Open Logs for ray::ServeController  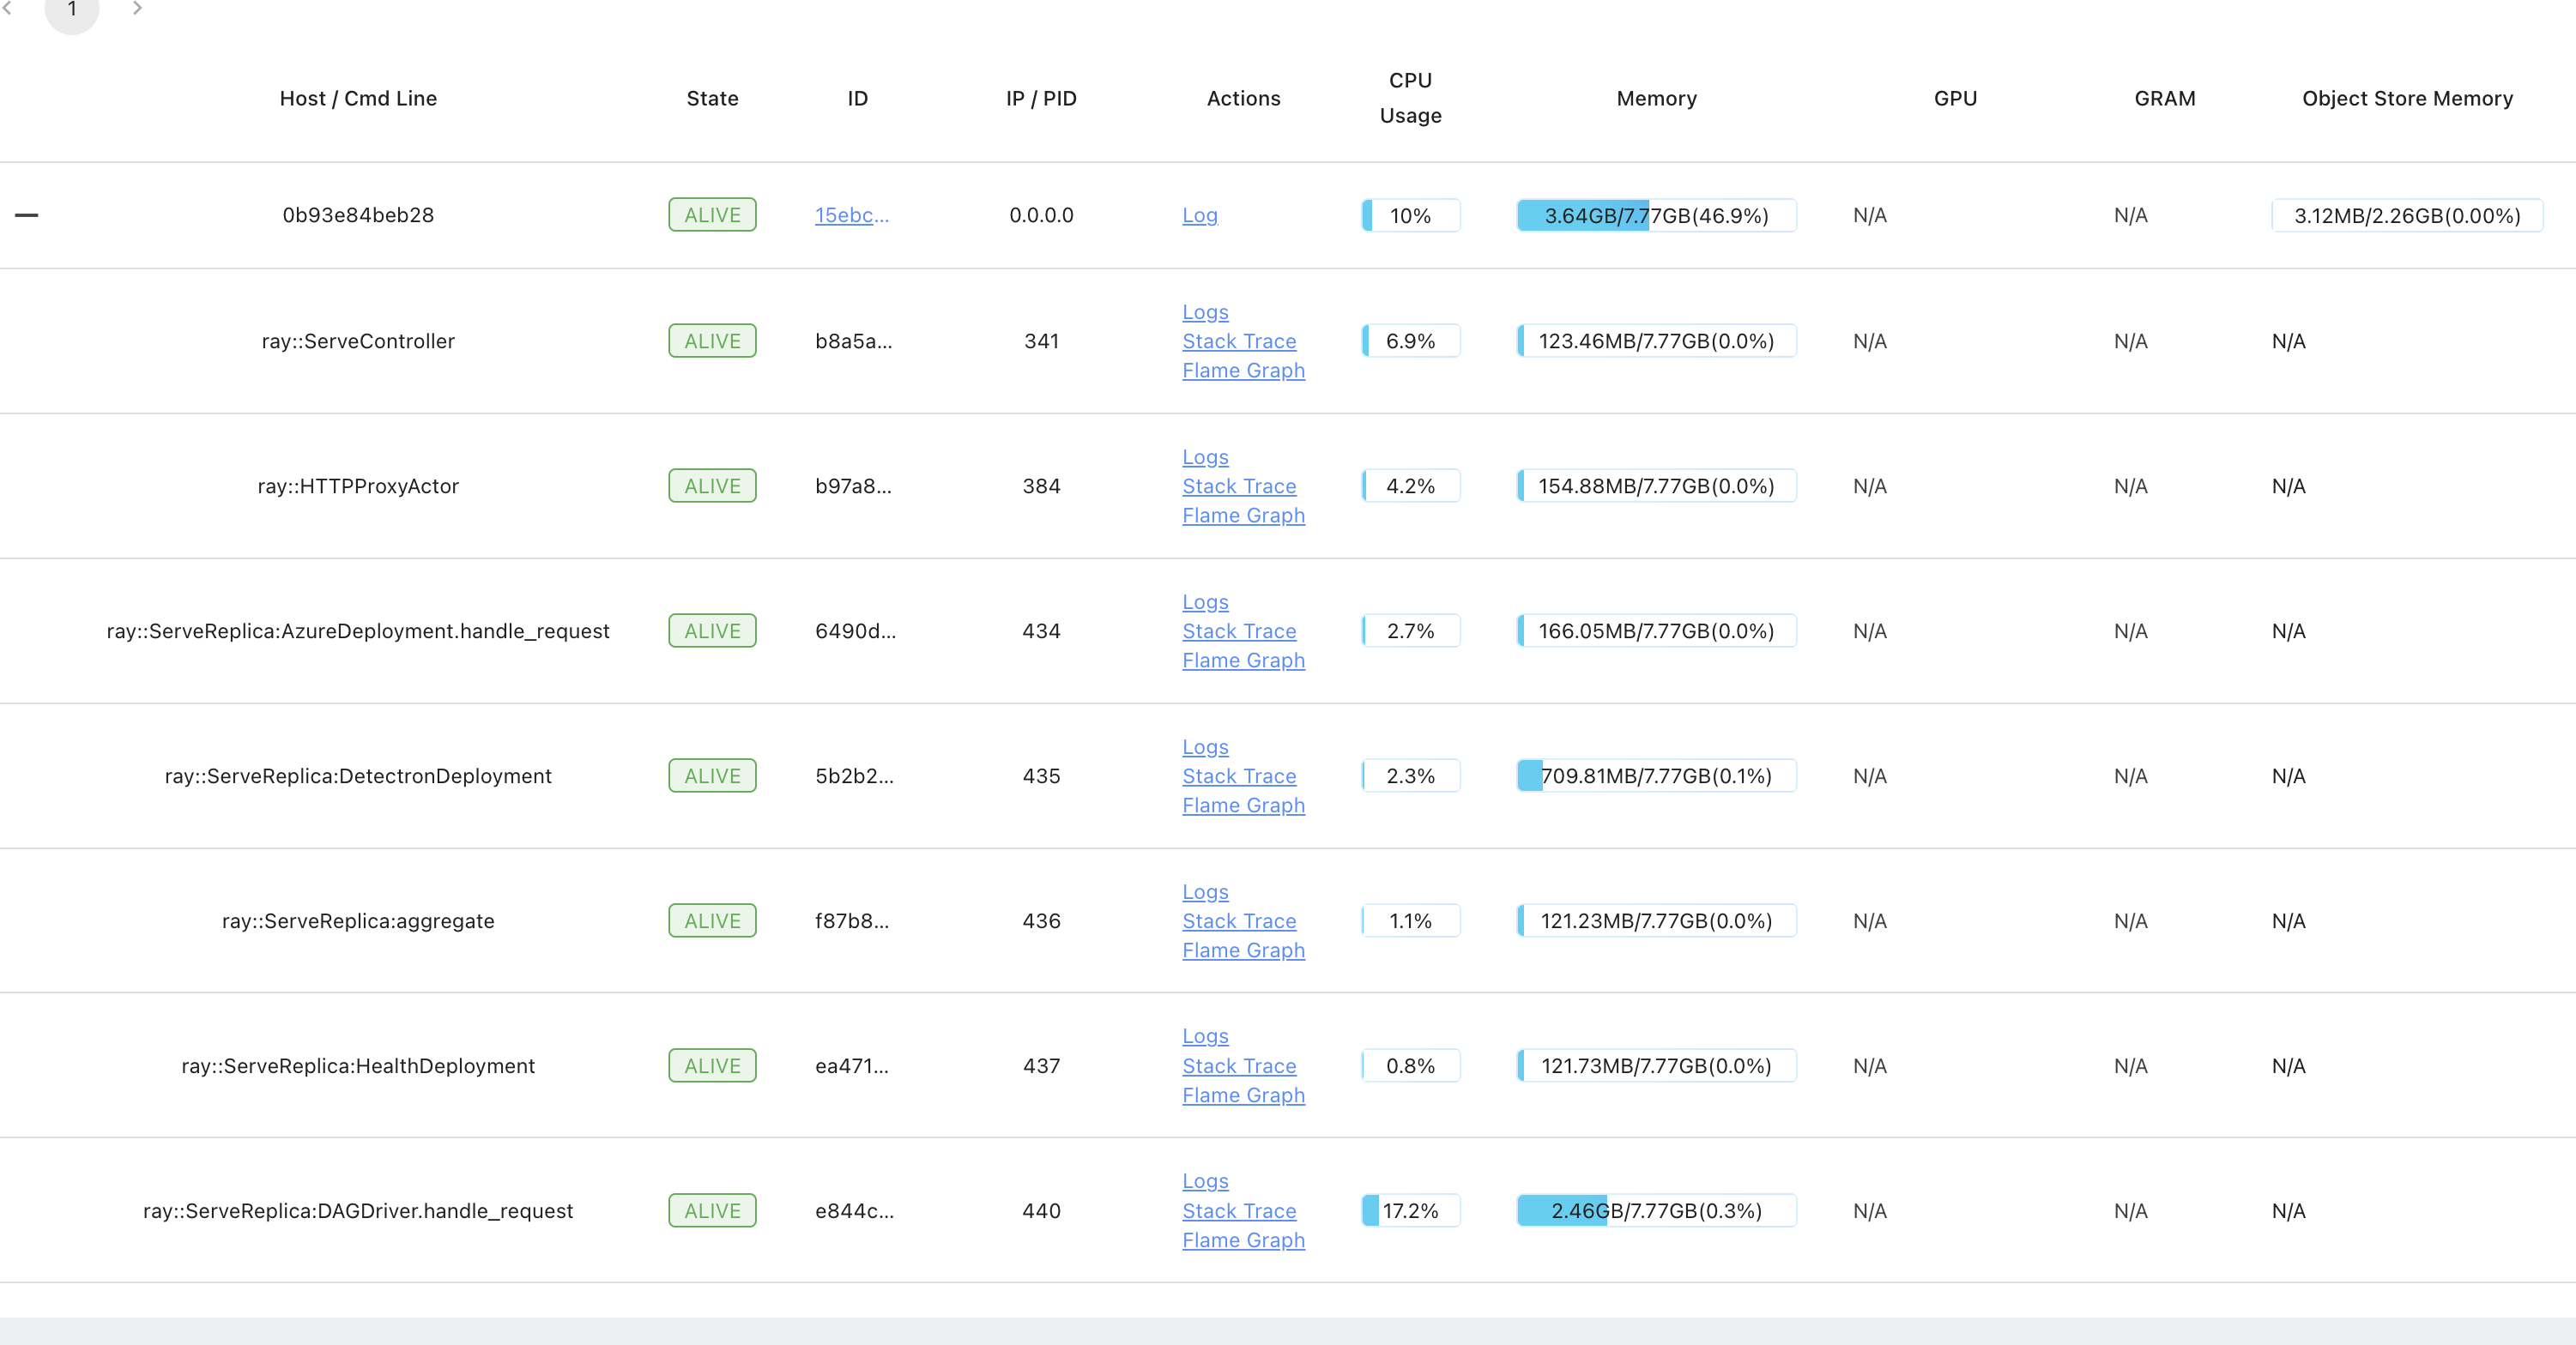pyautogui.click(x=1204, y=312)
